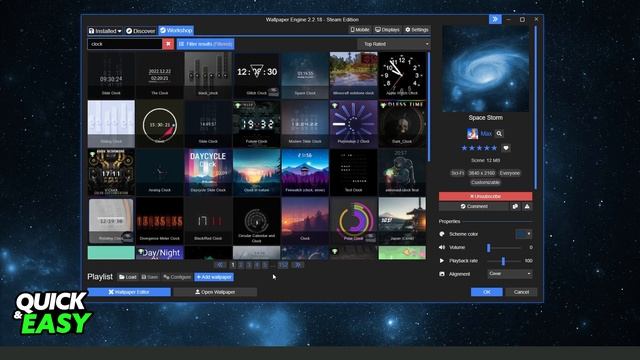Click the trophy badge on Day/Night thumbnail
This screenshot has width=640, height=360.
141,251
